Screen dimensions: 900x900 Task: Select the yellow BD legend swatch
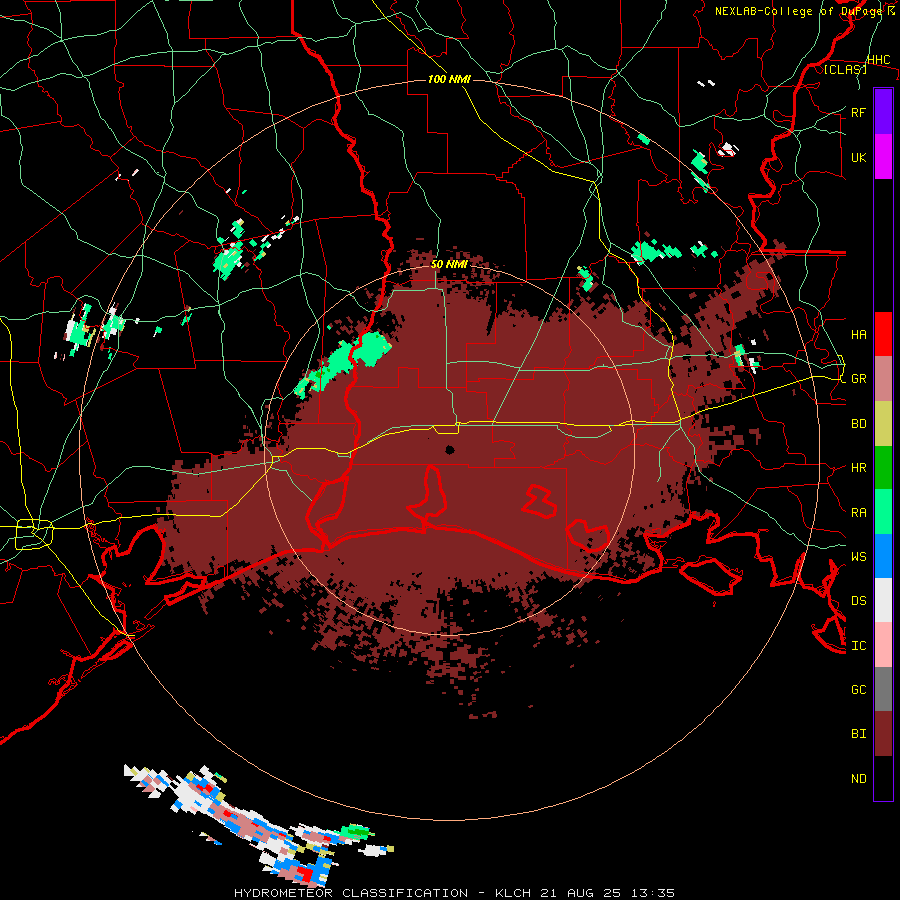[883, 423]
